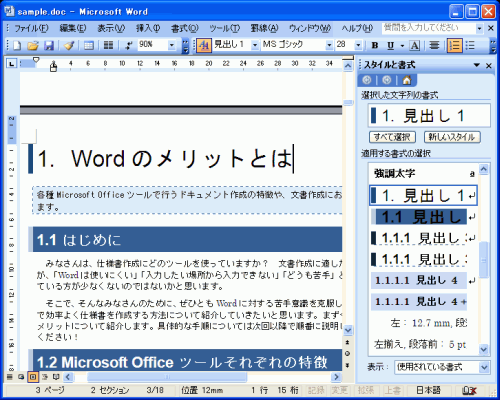
Task: Click the Next Page double-arrow button
Action: tap(347, 365)
